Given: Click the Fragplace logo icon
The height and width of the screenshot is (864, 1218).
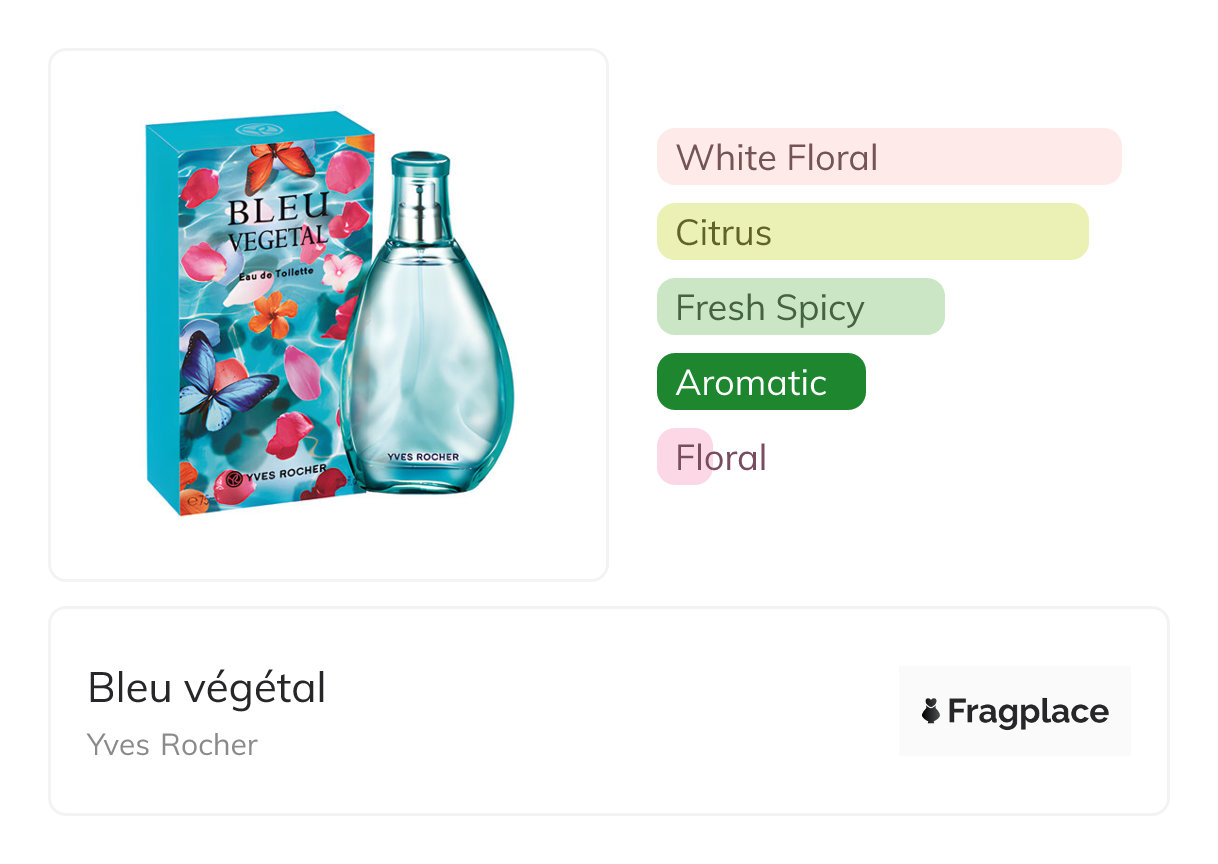Looking at the screenshot, I should (x=931, y=711).
